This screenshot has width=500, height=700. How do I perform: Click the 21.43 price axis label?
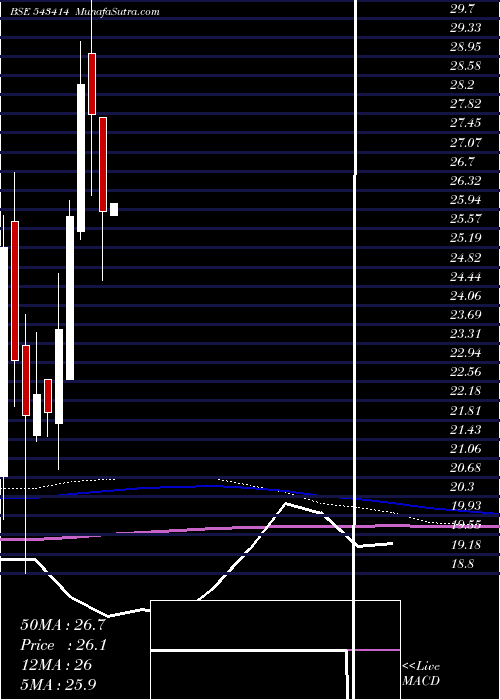point(466,429)
